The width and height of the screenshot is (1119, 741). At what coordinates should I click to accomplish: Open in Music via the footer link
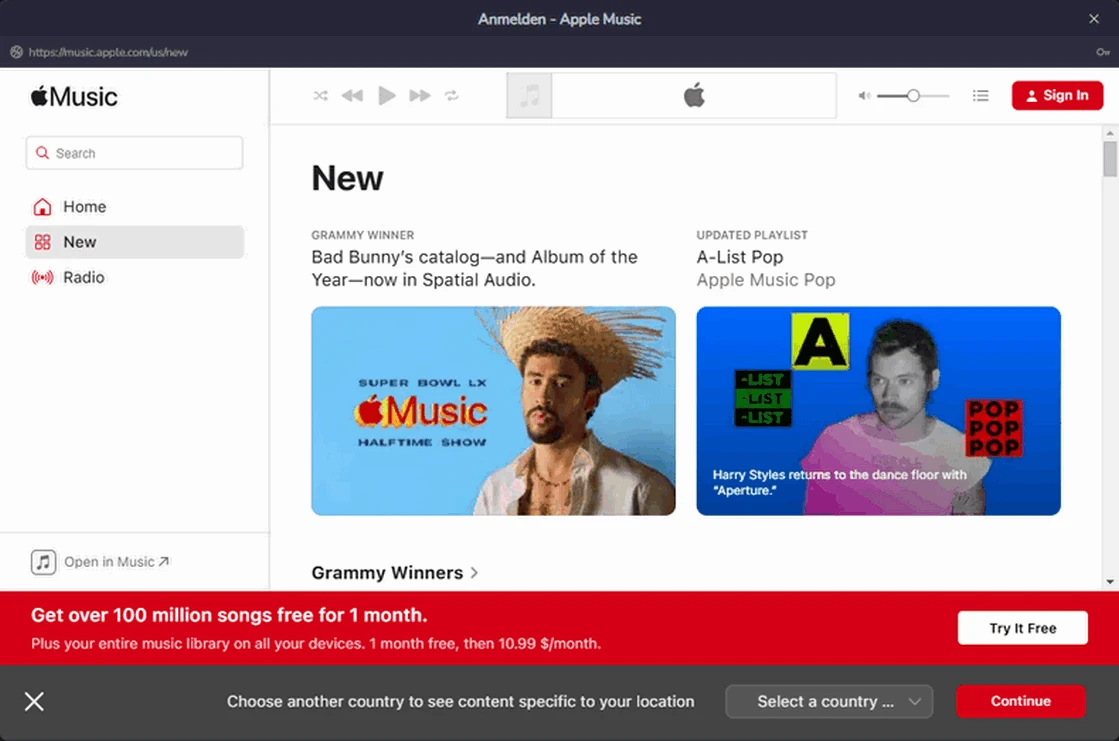(x=100, y=561)
